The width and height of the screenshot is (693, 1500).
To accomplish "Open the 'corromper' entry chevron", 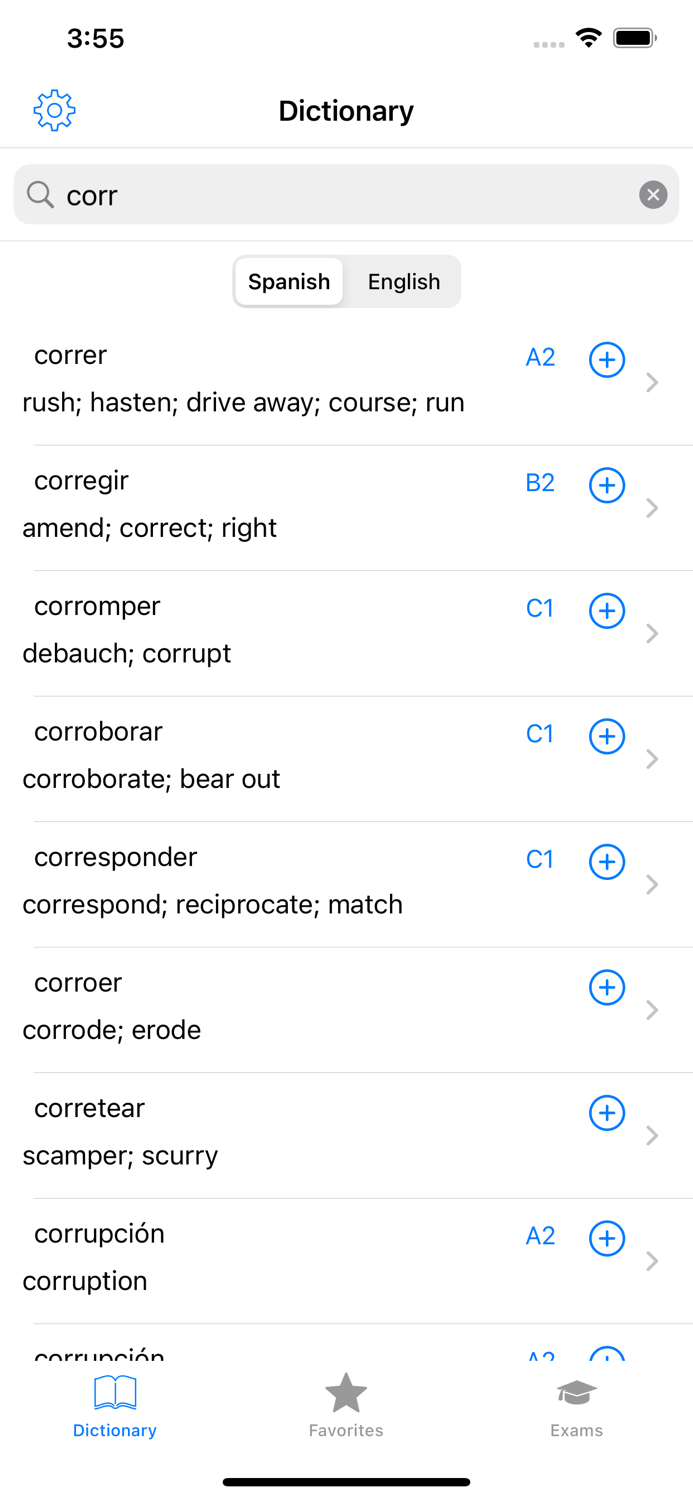I will (x=652, y=632).
